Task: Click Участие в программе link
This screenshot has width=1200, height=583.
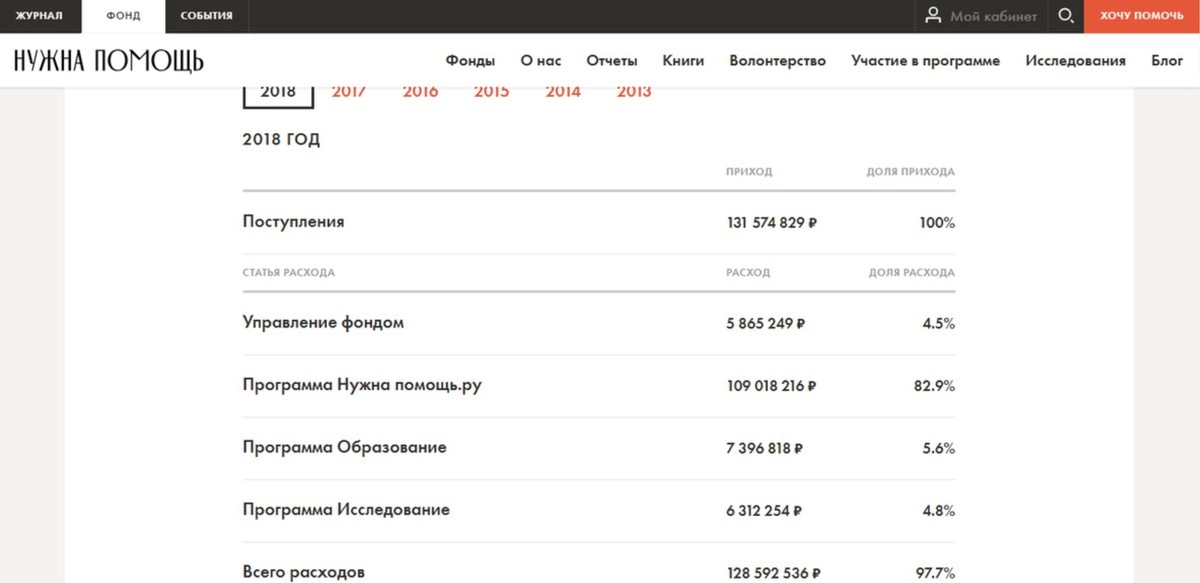Action: pyautogui.click(x=925, y=61)
